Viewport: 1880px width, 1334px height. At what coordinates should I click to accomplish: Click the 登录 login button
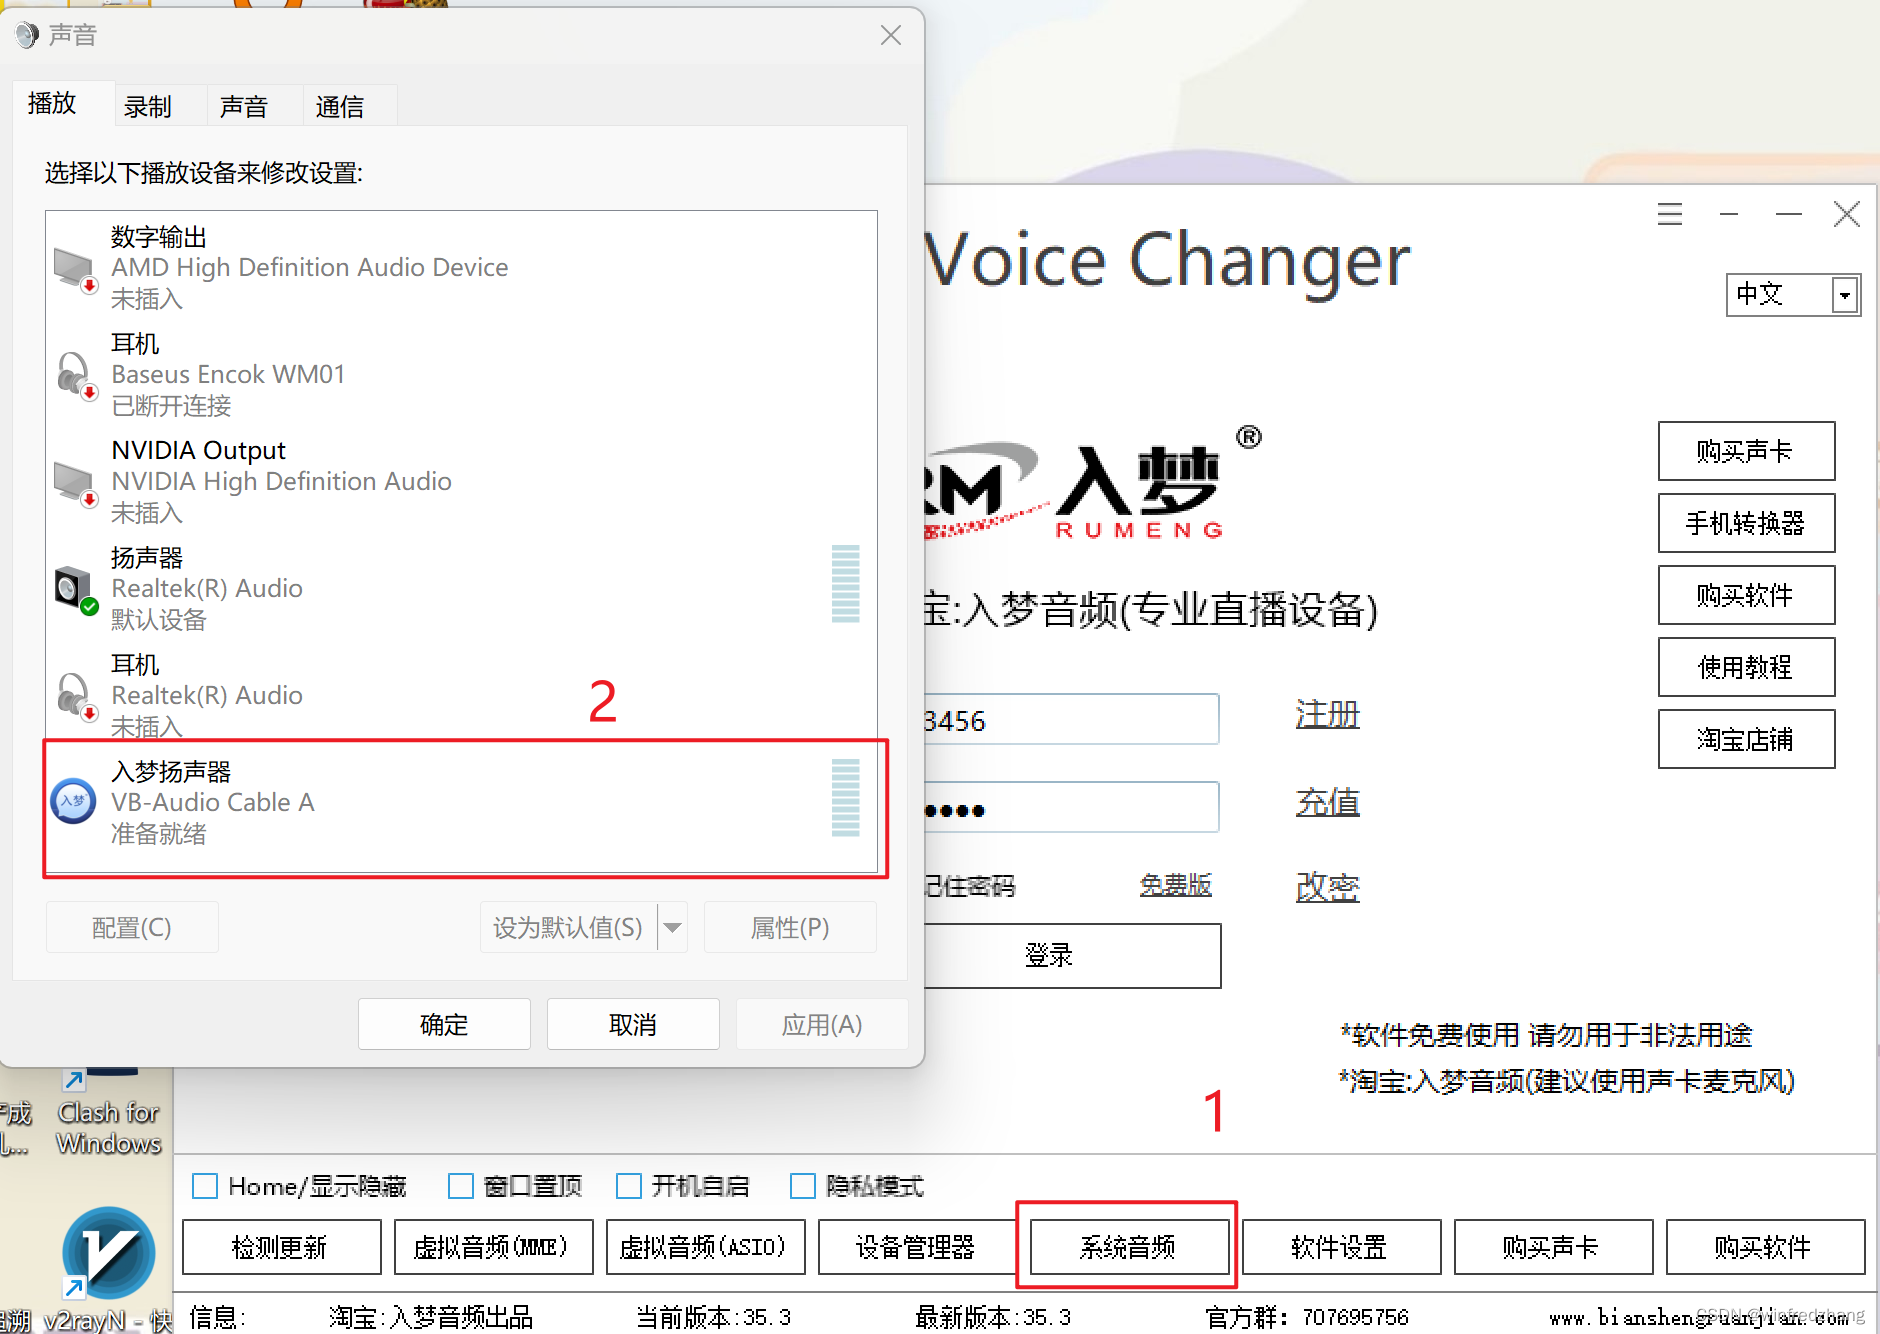[1072, 956]
